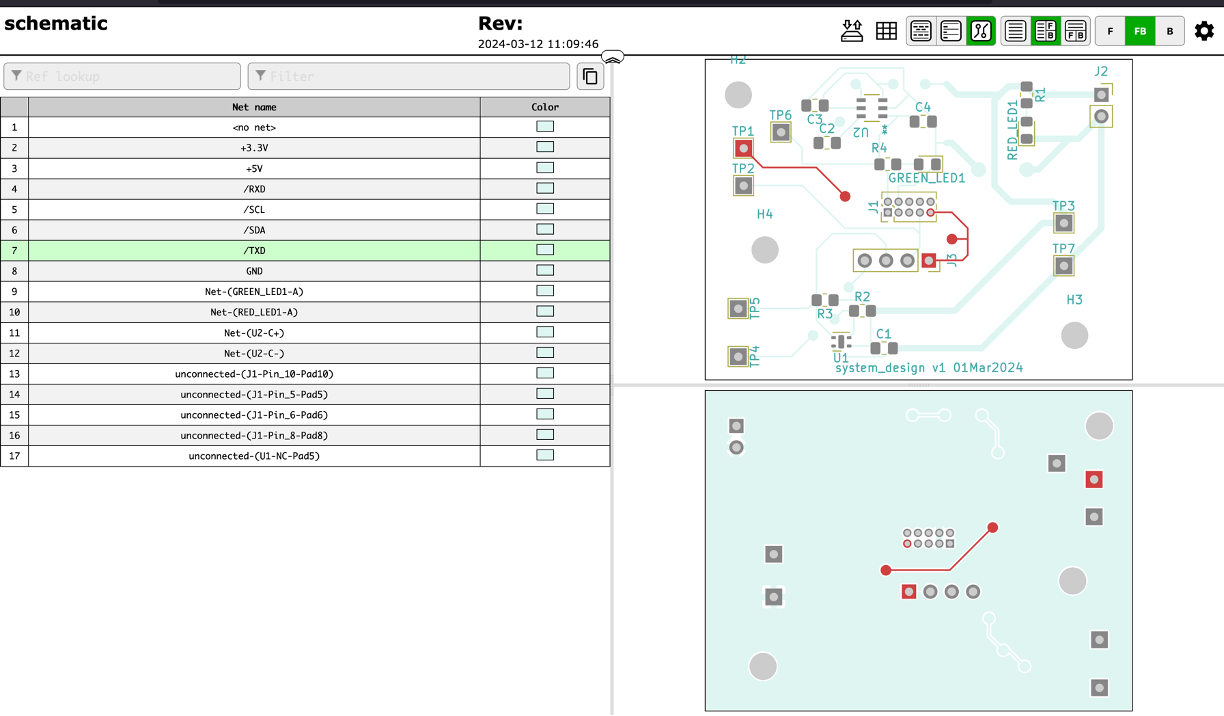Screen dimensions: 1224x716
Task: Select the GND net row
Action: tap(254, 271)
